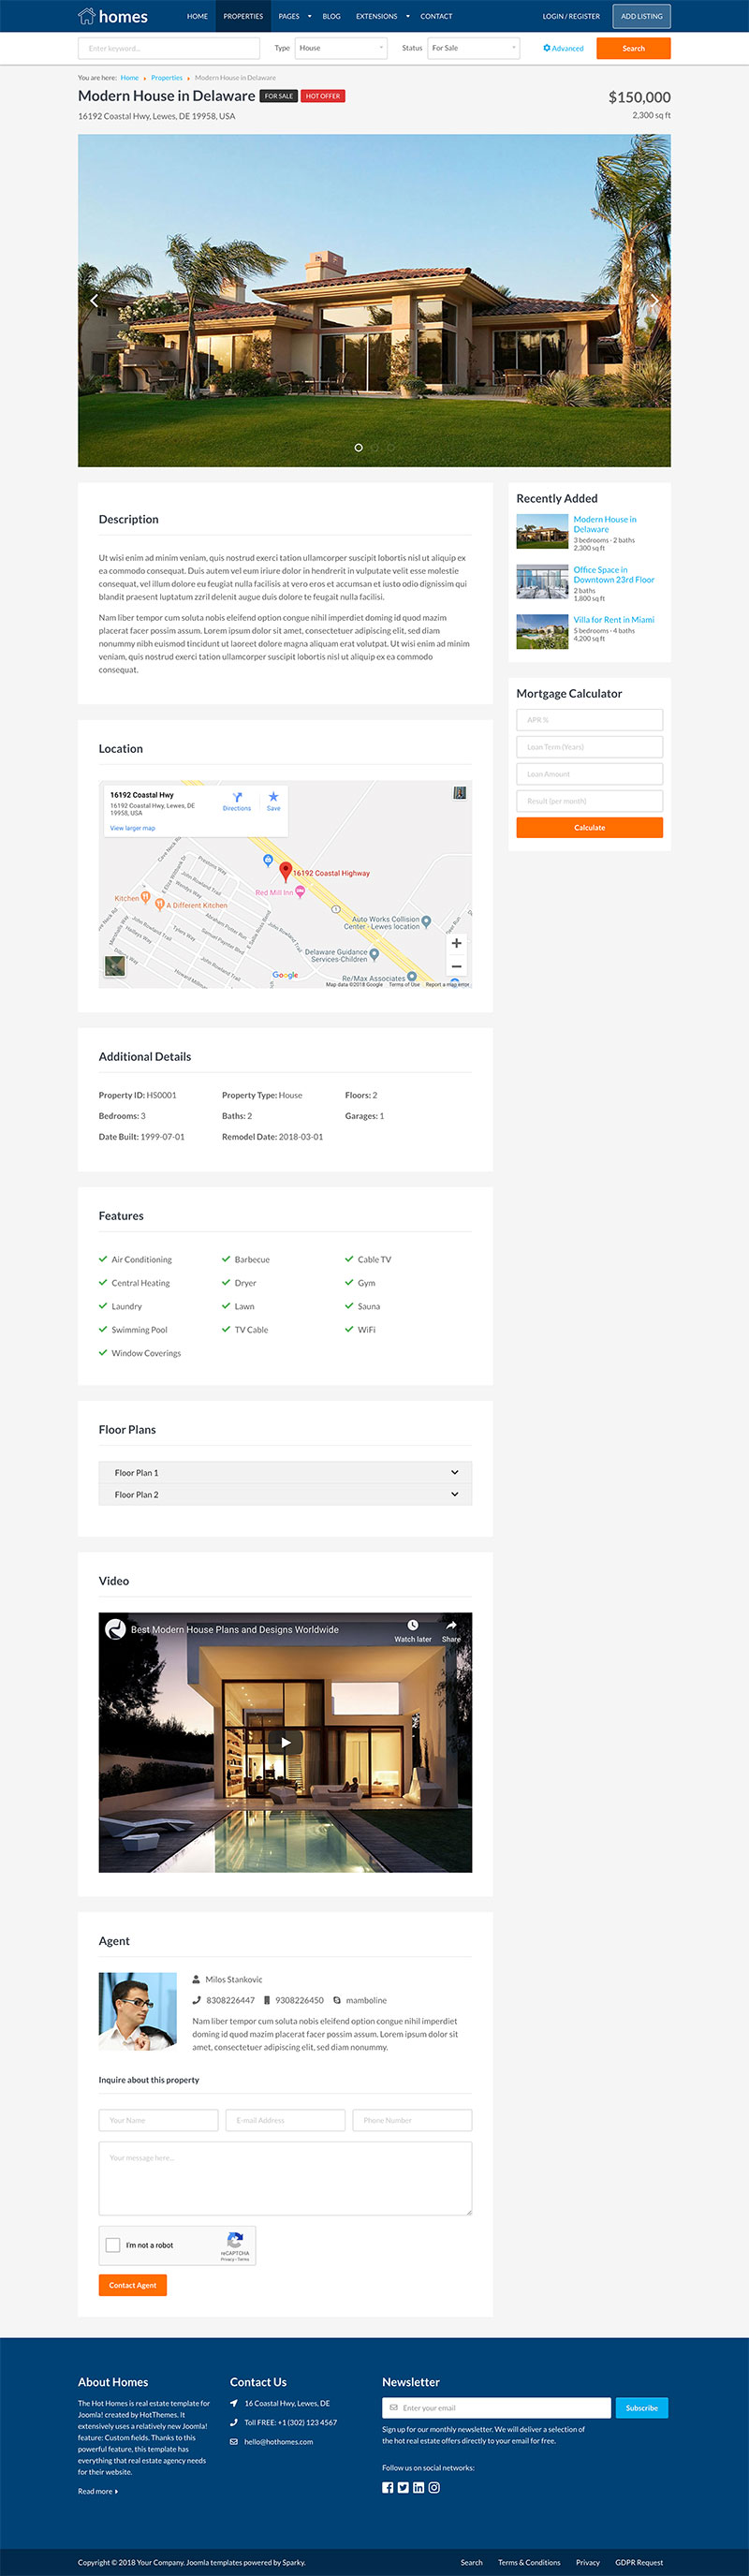The width and height of the screenshot is (749, 2576).
Task: Click Calculate mortgage button
Action: click(x=589, y=827)
